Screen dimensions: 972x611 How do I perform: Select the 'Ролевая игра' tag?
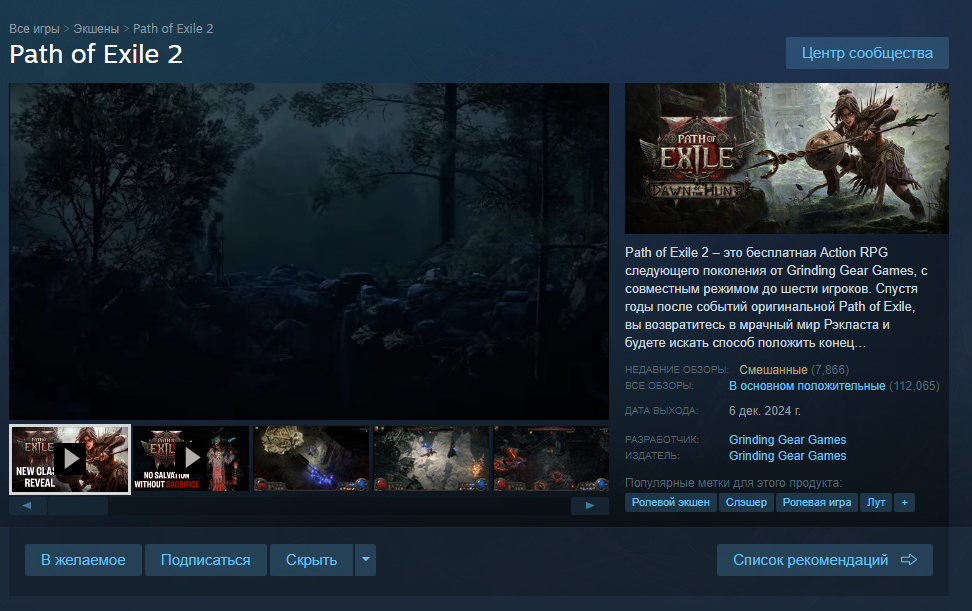(816, 503)
